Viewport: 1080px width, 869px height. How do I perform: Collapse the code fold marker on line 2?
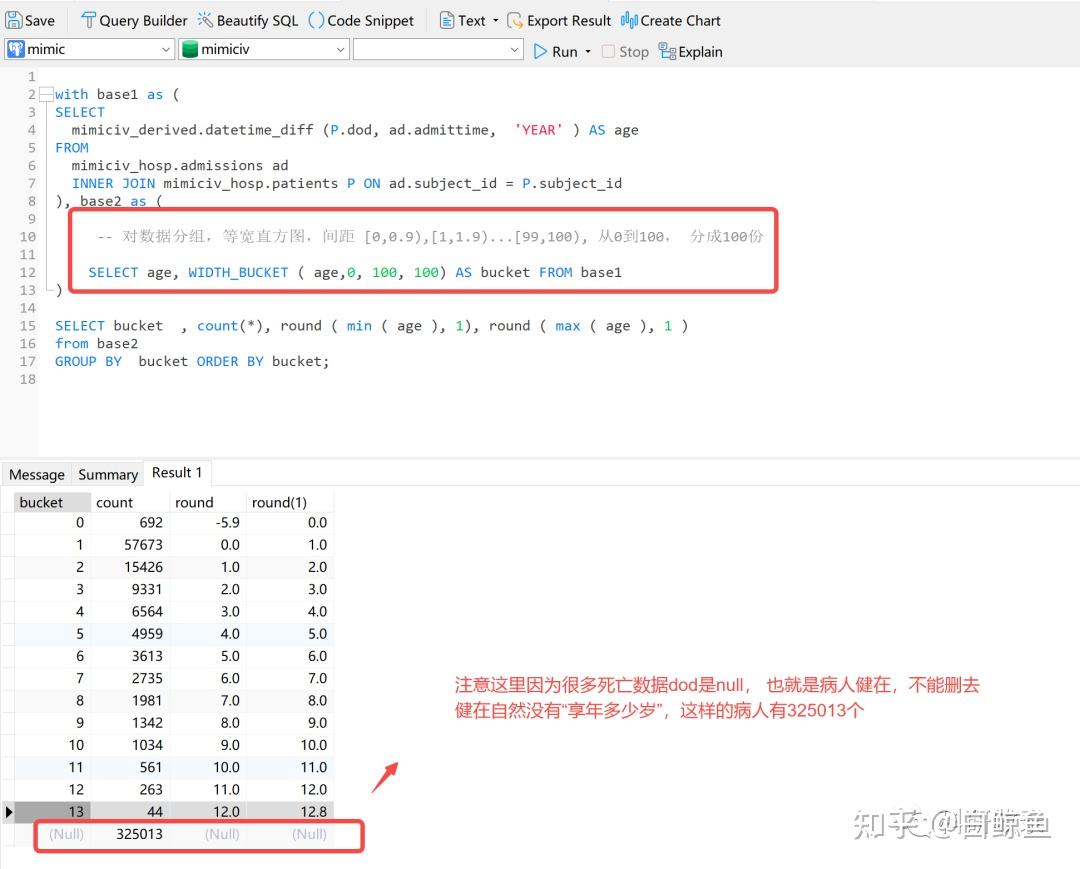click(x=47, y=93)
